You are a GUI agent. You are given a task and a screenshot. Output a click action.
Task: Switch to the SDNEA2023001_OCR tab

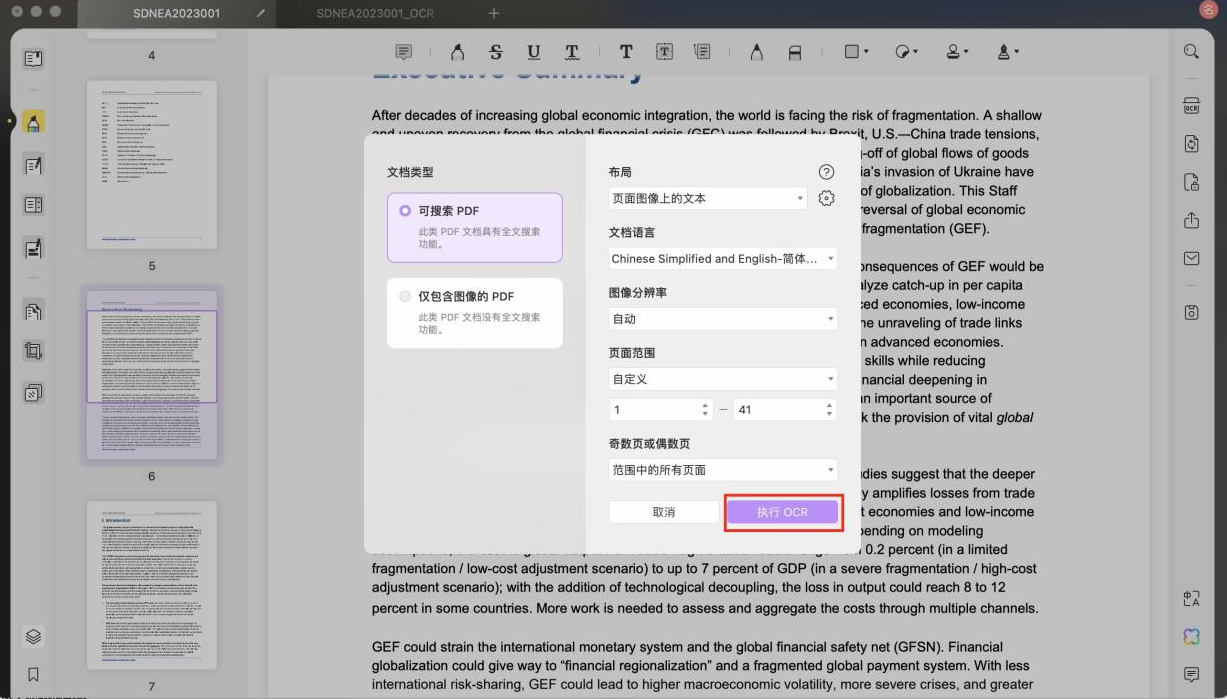[x=375, y=13]
